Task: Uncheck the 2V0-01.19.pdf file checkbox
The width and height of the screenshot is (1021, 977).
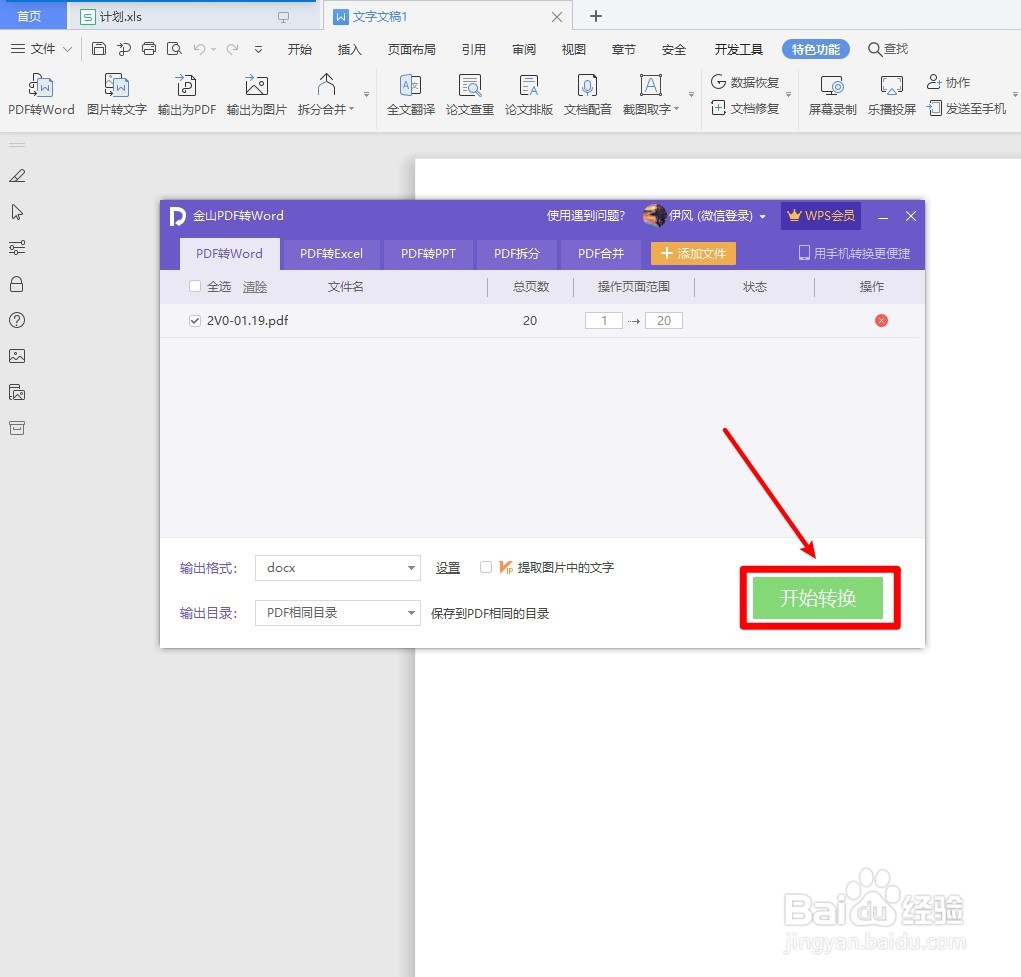Action: 194,320
